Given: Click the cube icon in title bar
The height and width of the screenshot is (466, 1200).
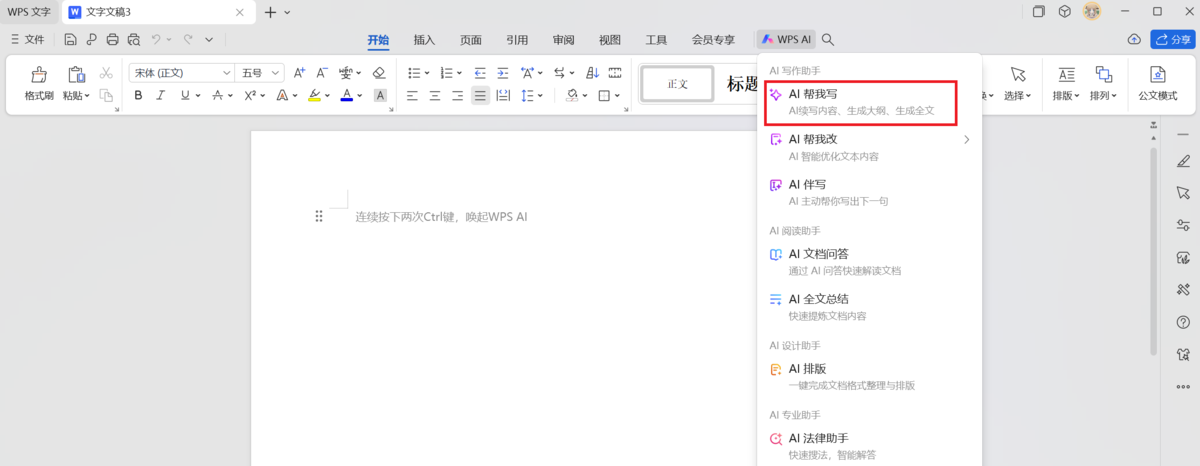Looking at the screenshot, I should click(x=1065, y=11).
